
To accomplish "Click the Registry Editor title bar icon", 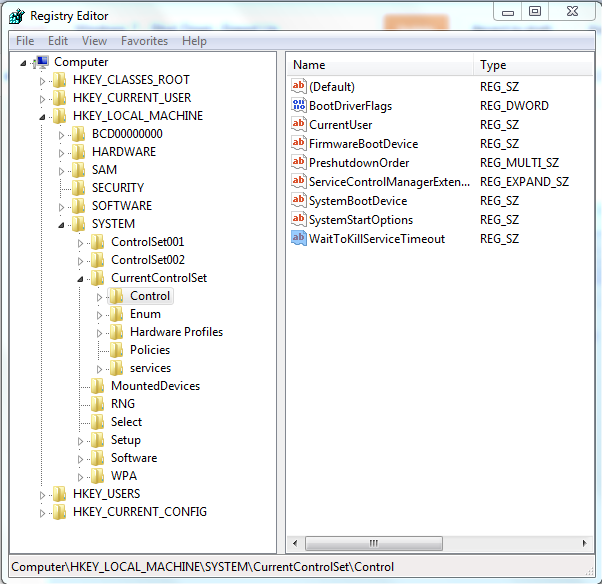I will pos(17,16).
